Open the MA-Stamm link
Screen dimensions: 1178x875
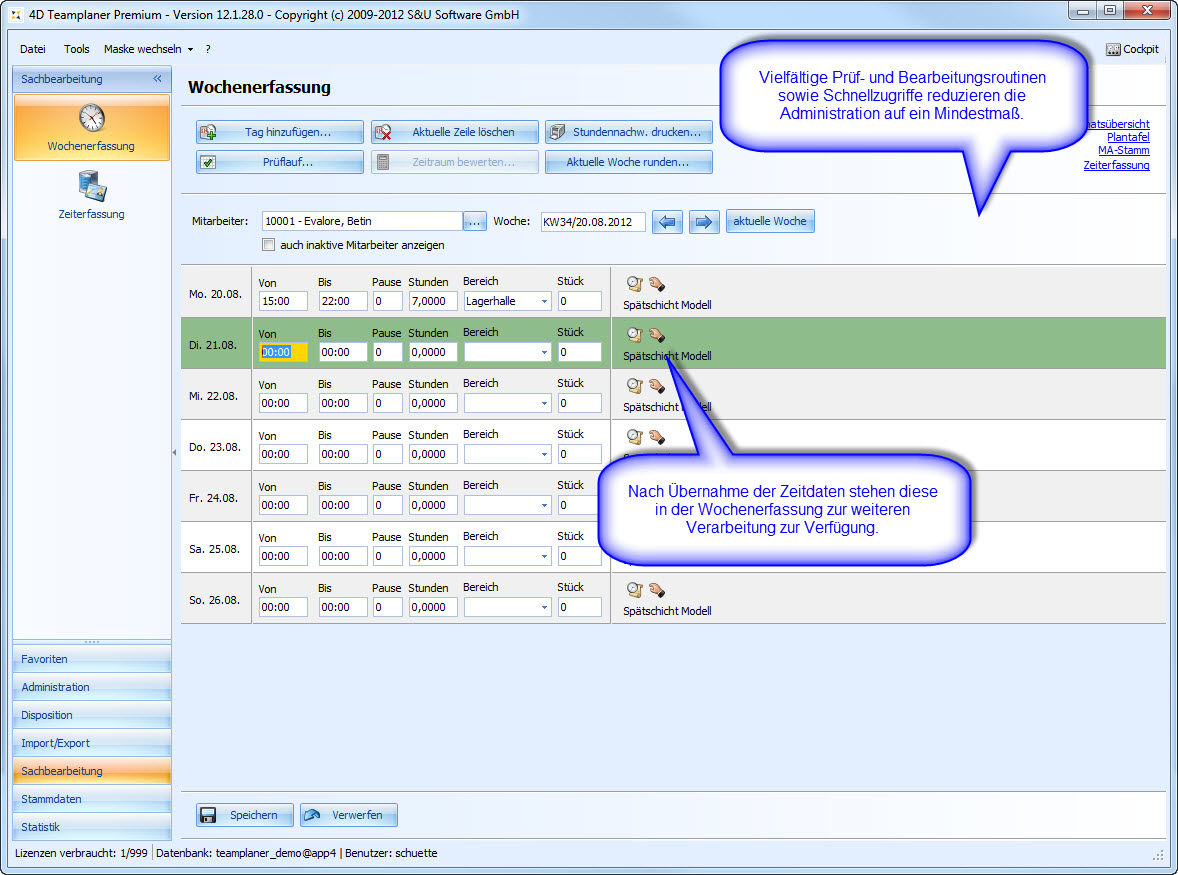click(1123, 151)
